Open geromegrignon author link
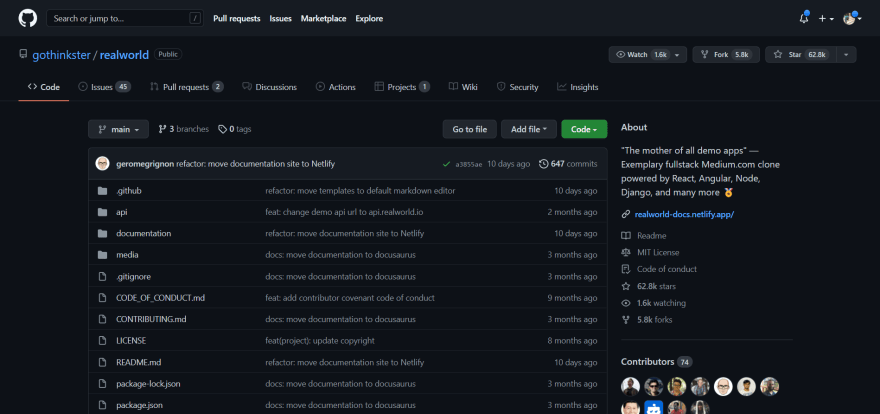The image size is (880, 414). point(145,164)
